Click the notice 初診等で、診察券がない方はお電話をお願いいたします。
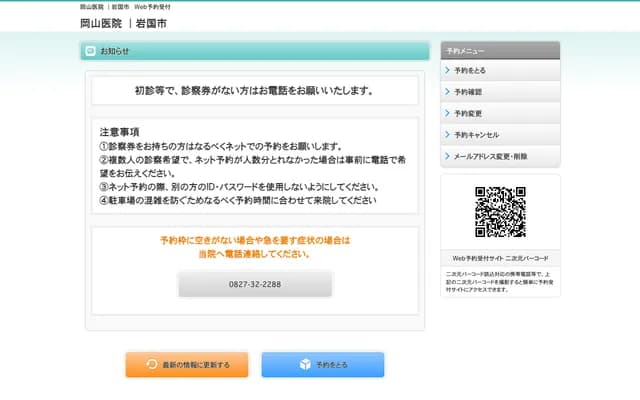 [254, 91]
